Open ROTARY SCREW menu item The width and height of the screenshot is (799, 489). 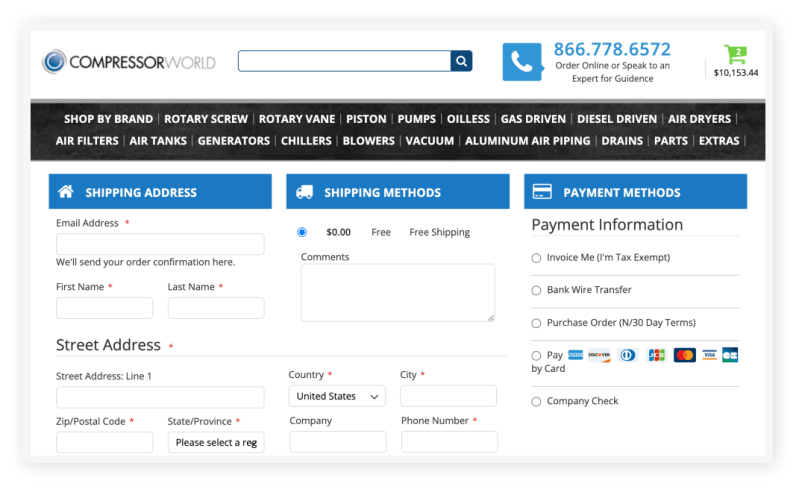tap(206, 119)
